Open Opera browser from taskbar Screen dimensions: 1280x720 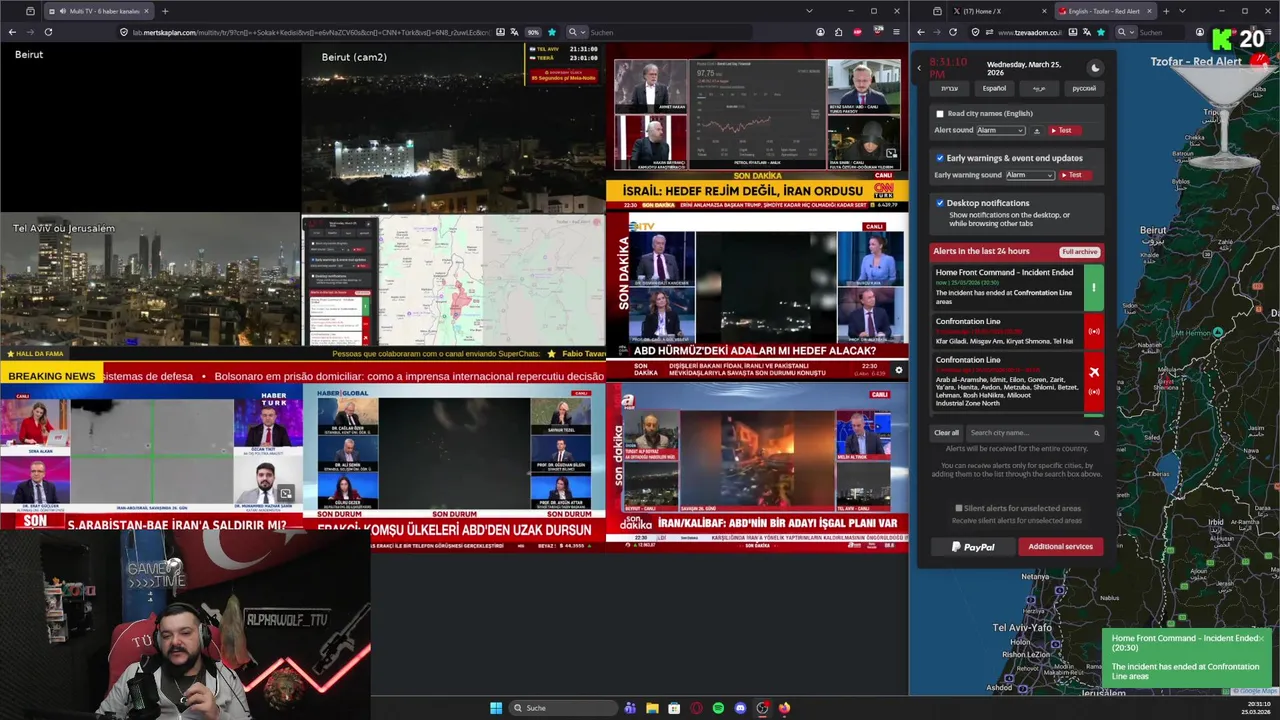(696, 708)
